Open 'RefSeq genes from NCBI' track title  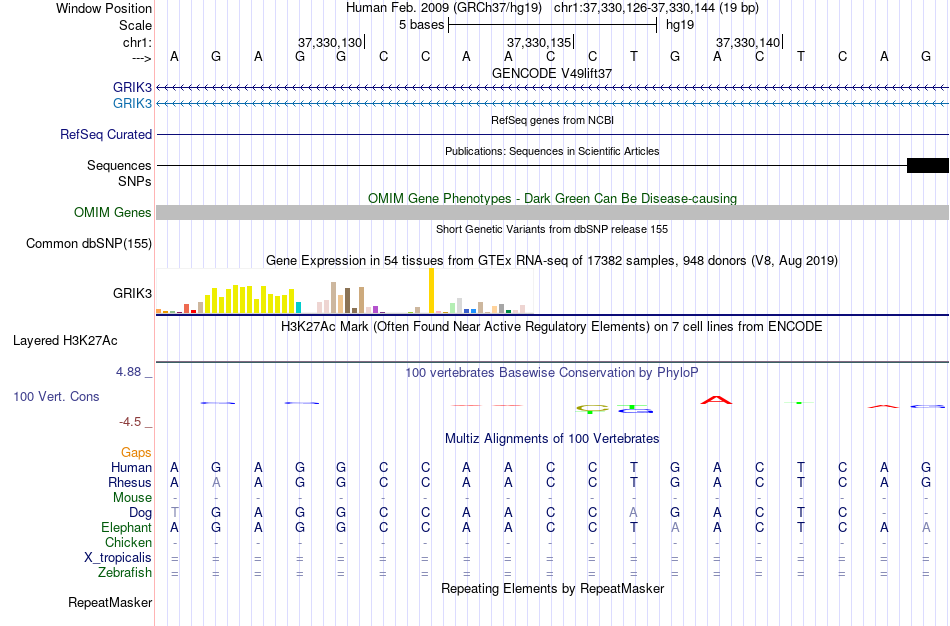(x=552, y=120)
